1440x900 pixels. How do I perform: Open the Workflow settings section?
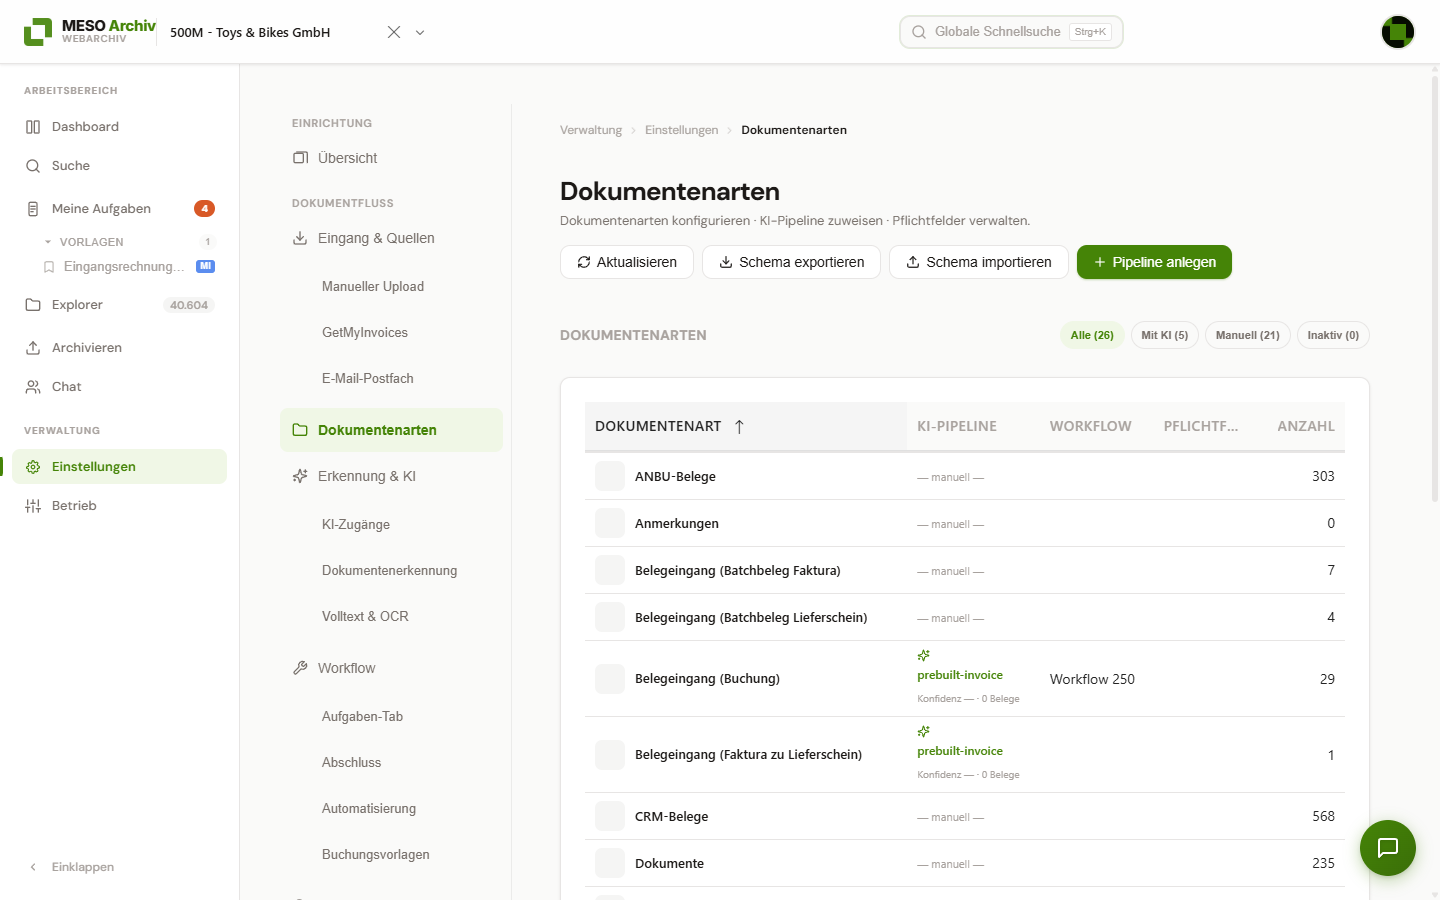coord(391,668)
